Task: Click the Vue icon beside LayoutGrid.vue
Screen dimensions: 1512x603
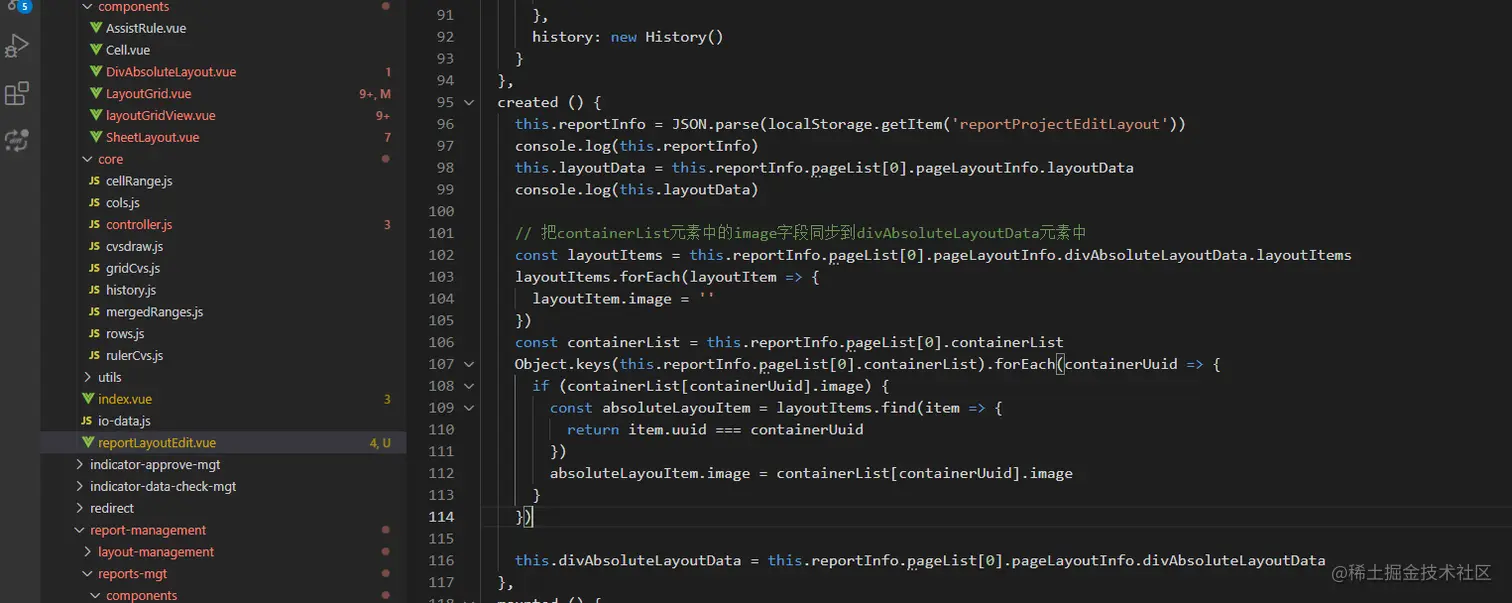Action: (x=96, y=94)
